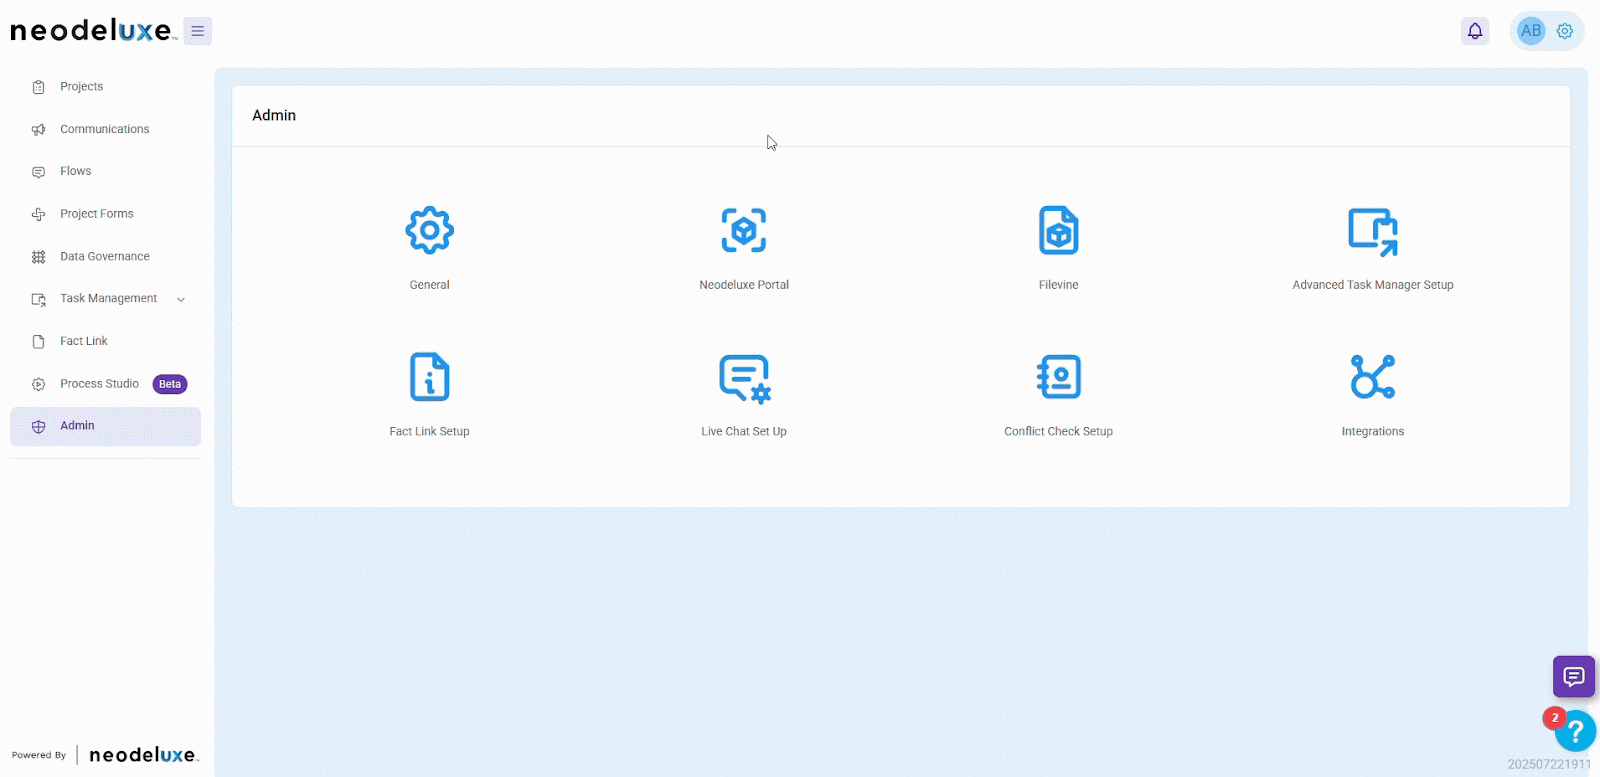
Task: Click the Project Forms sidebar icon
Action: [39, 214]
